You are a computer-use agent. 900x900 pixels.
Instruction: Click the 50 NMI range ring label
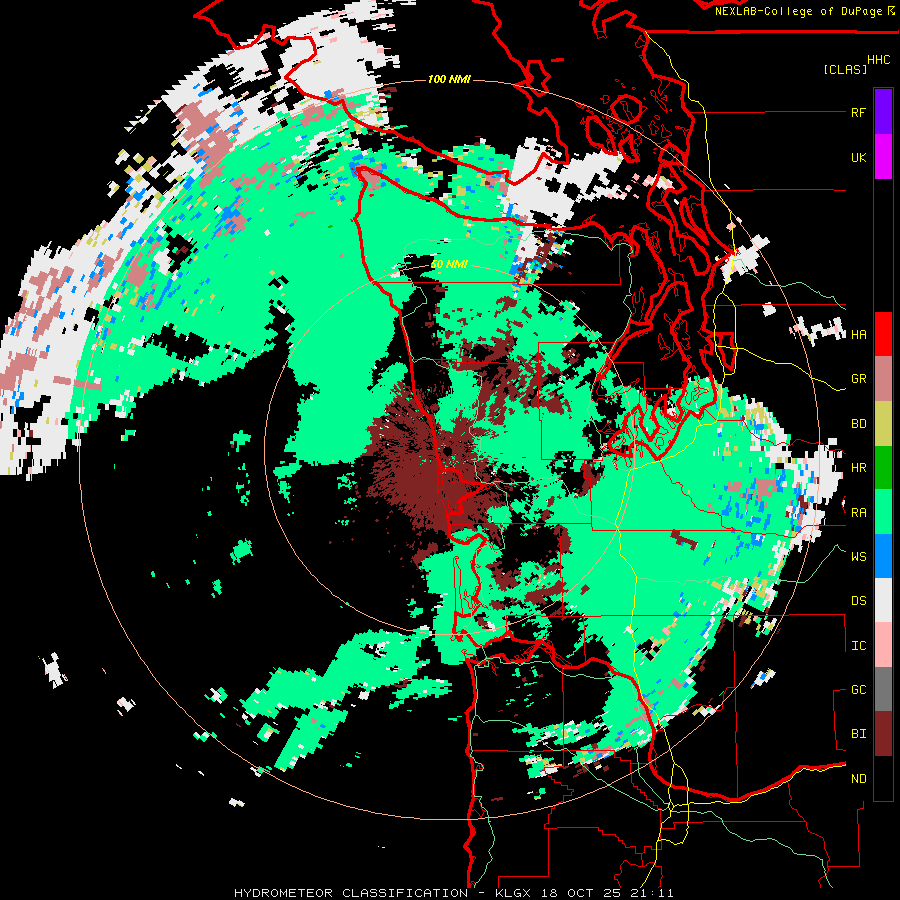click(x=449, y=264)
